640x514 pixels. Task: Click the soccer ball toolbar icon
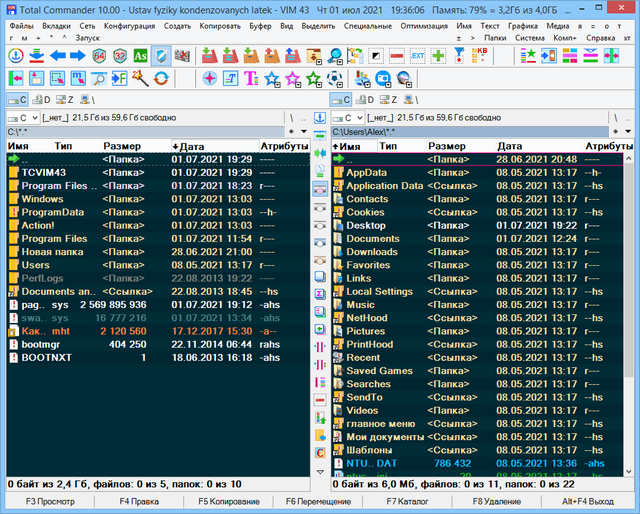click(334, 78)
